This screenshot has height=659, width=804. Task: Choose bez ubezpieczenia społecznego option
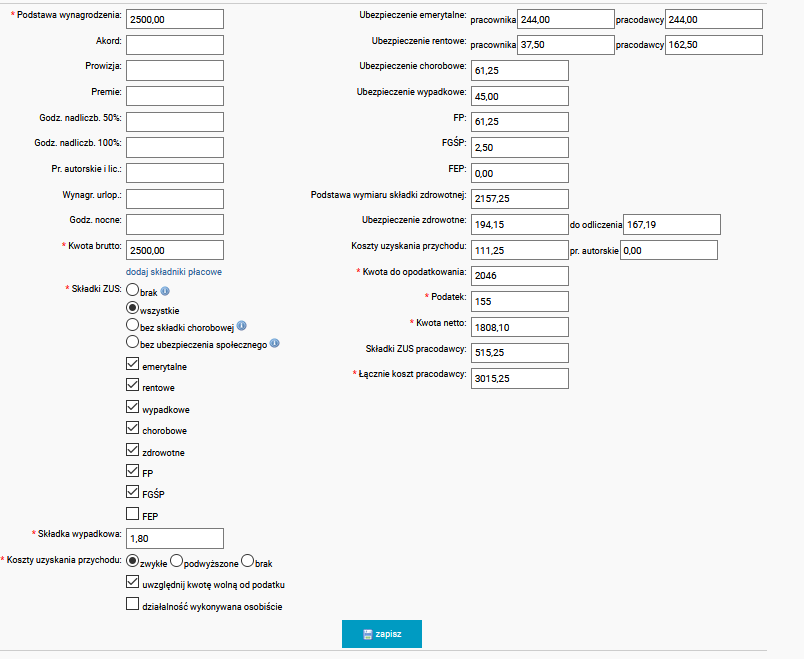pyautogui.click(x=132, y=342)
